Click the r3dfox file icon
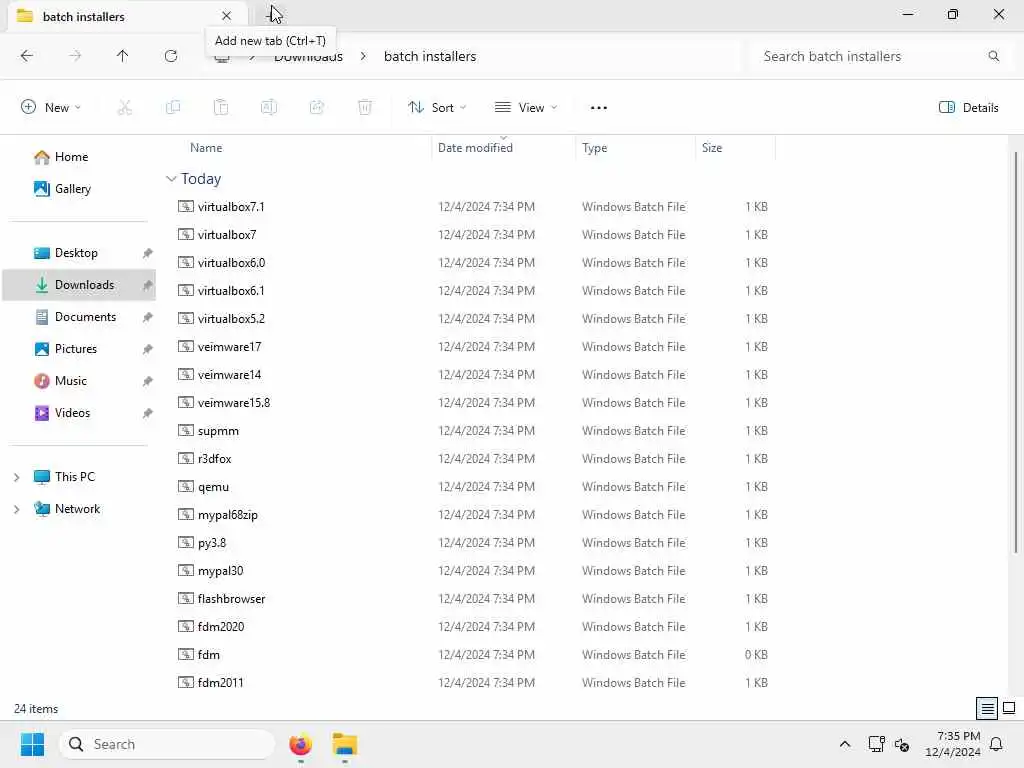 [186, 459]
